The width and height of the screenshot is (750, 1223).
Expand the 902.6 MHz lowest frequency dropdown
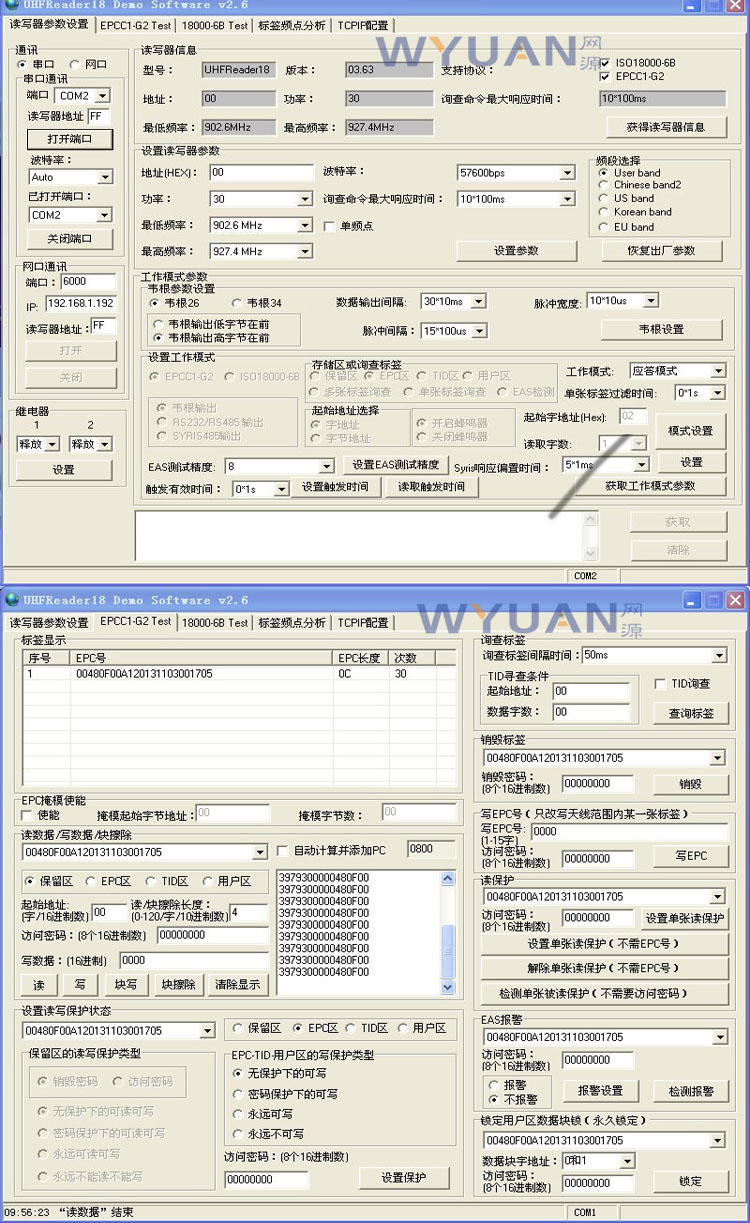click(x=305, y=225)
